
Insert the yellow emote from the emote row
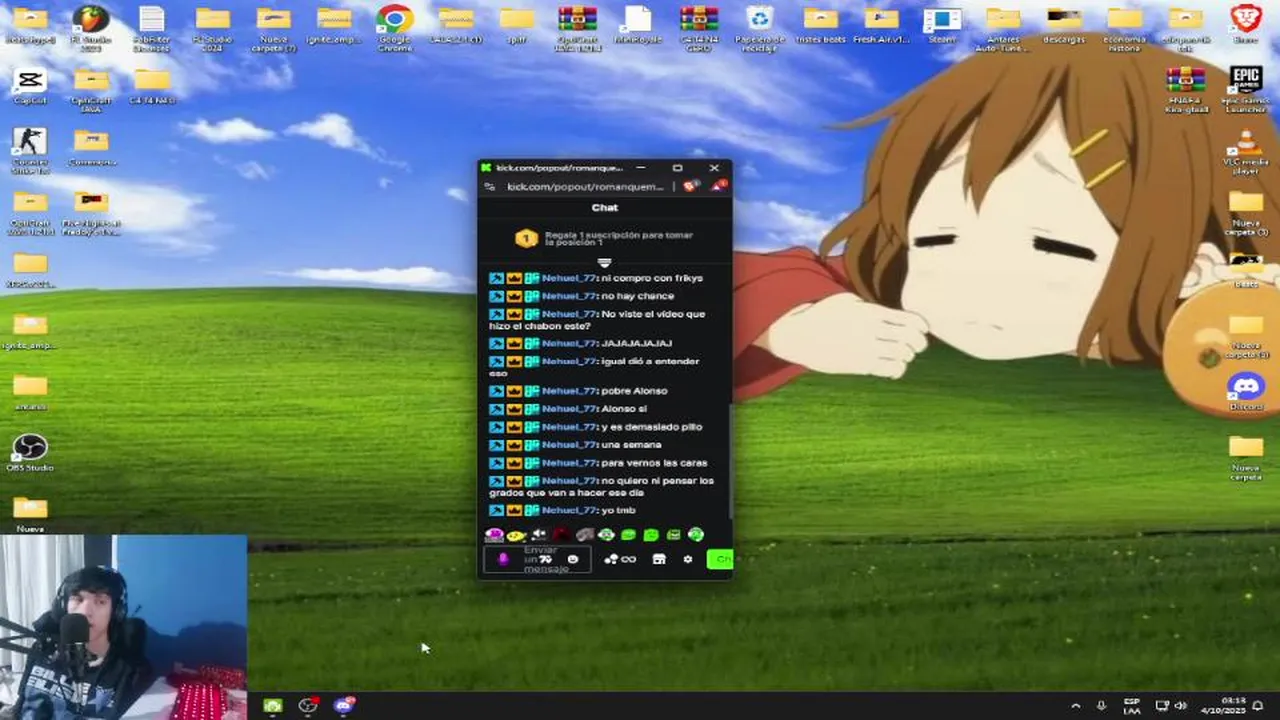517,535
